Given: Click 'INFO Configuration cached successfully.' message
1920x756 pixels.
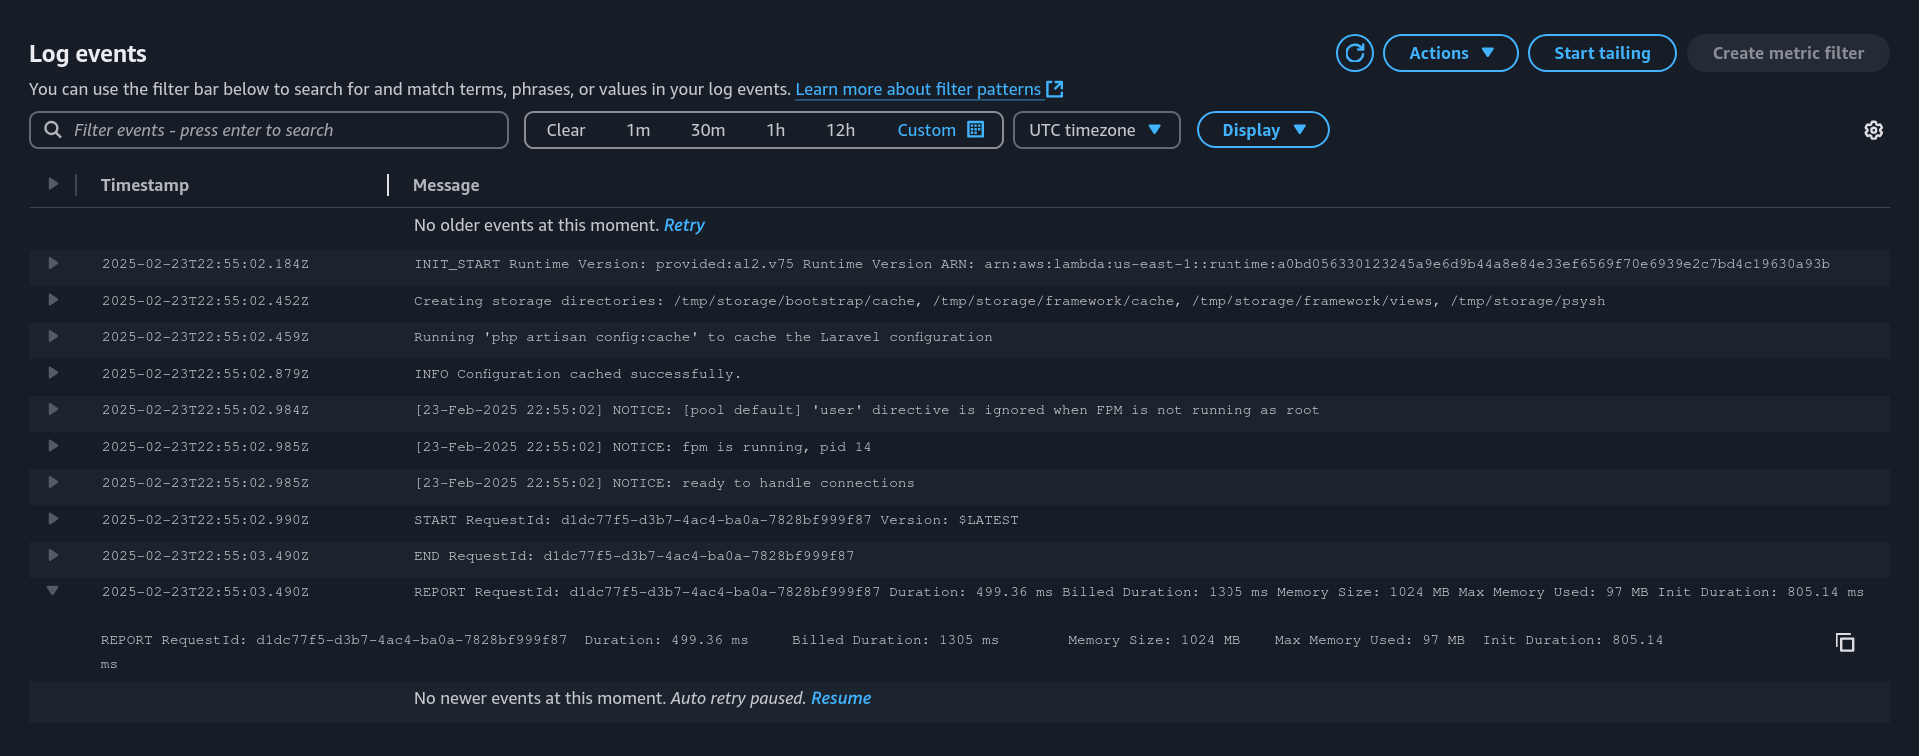Looking at the screenshot, I should pyautogui.click(x=578, y=374).
